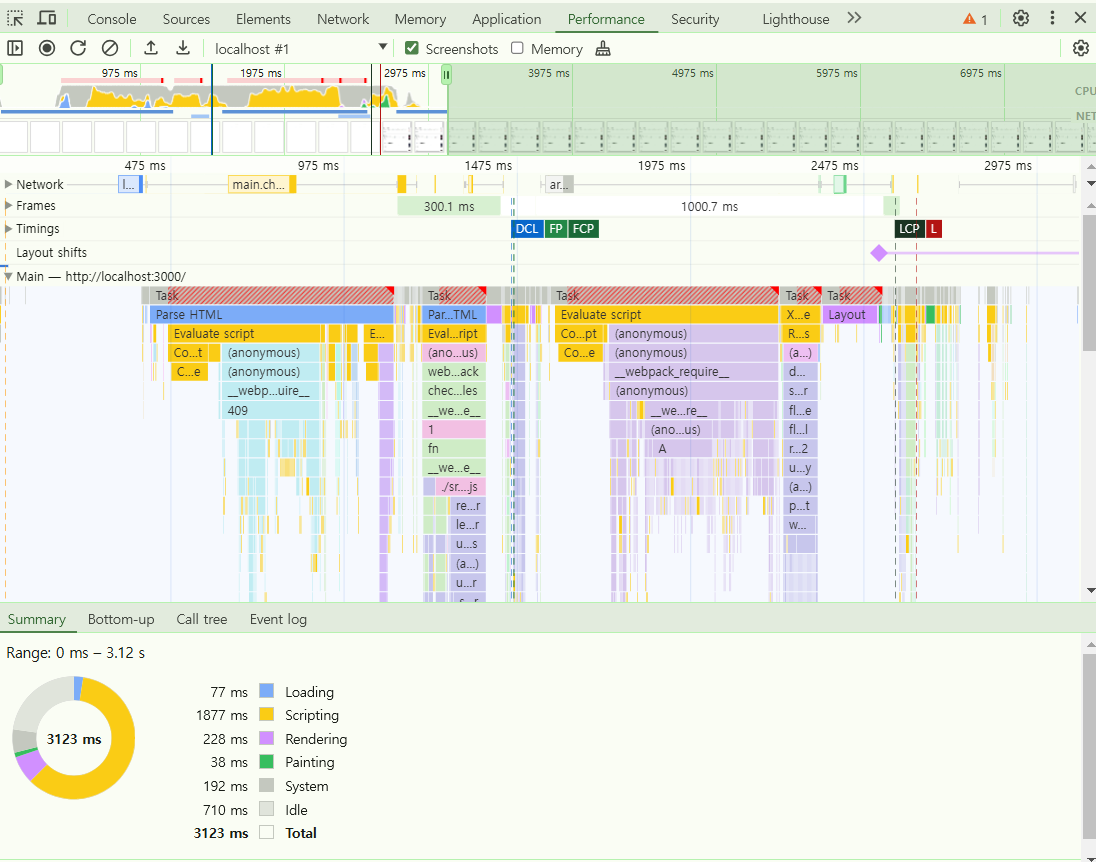
Task: Switch to the Console tab
Action: (x=112, y=19)
